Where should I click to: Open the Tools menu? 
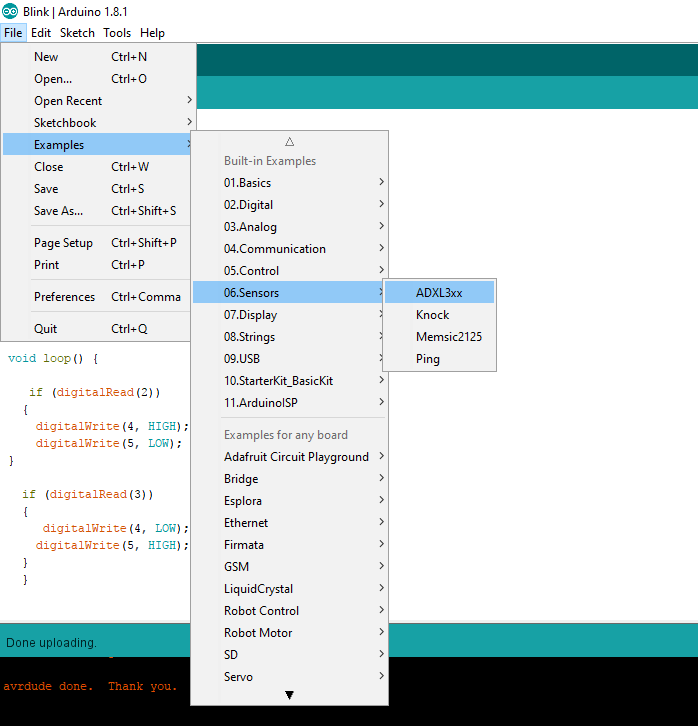click(x=117, y=33)
